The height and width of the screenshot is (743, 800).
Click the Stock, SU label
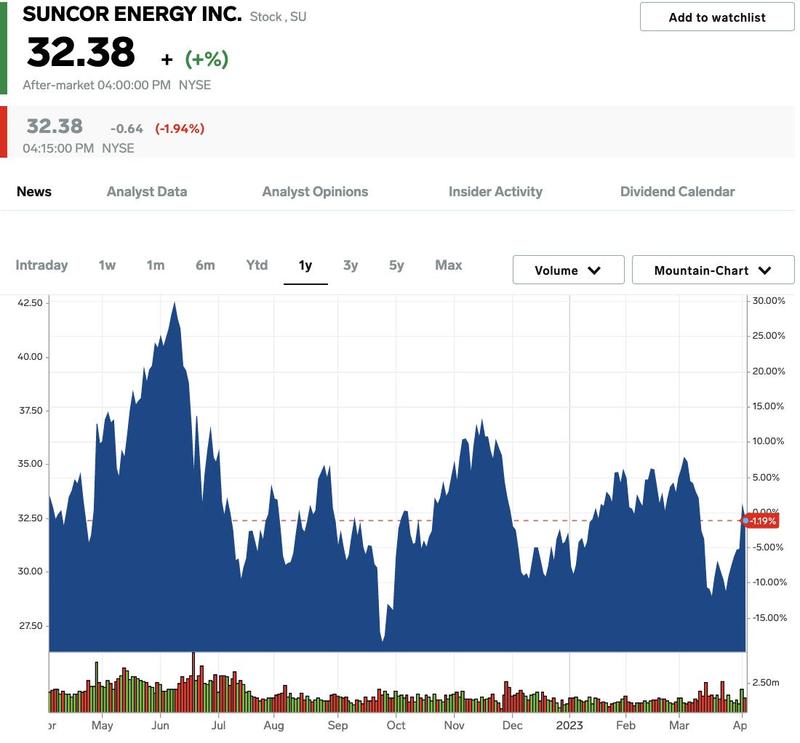[278, 17]
